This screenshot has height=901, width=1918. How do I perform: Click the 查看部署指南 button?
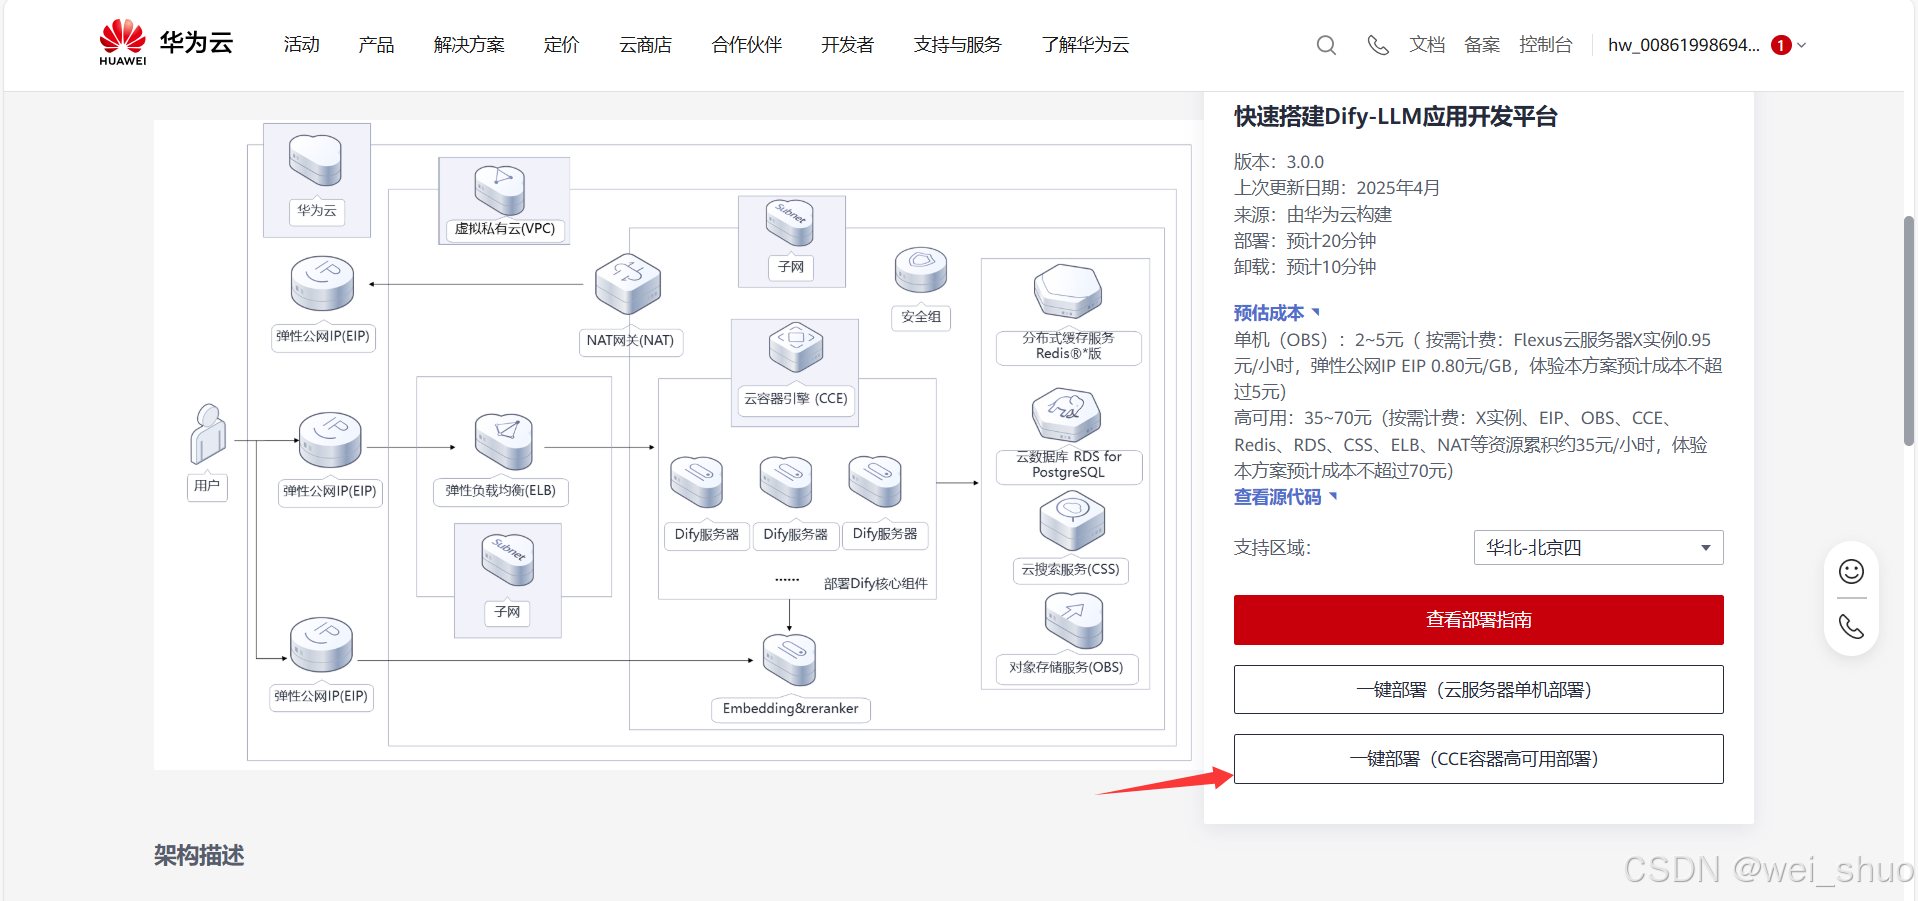coord(1478,620)
